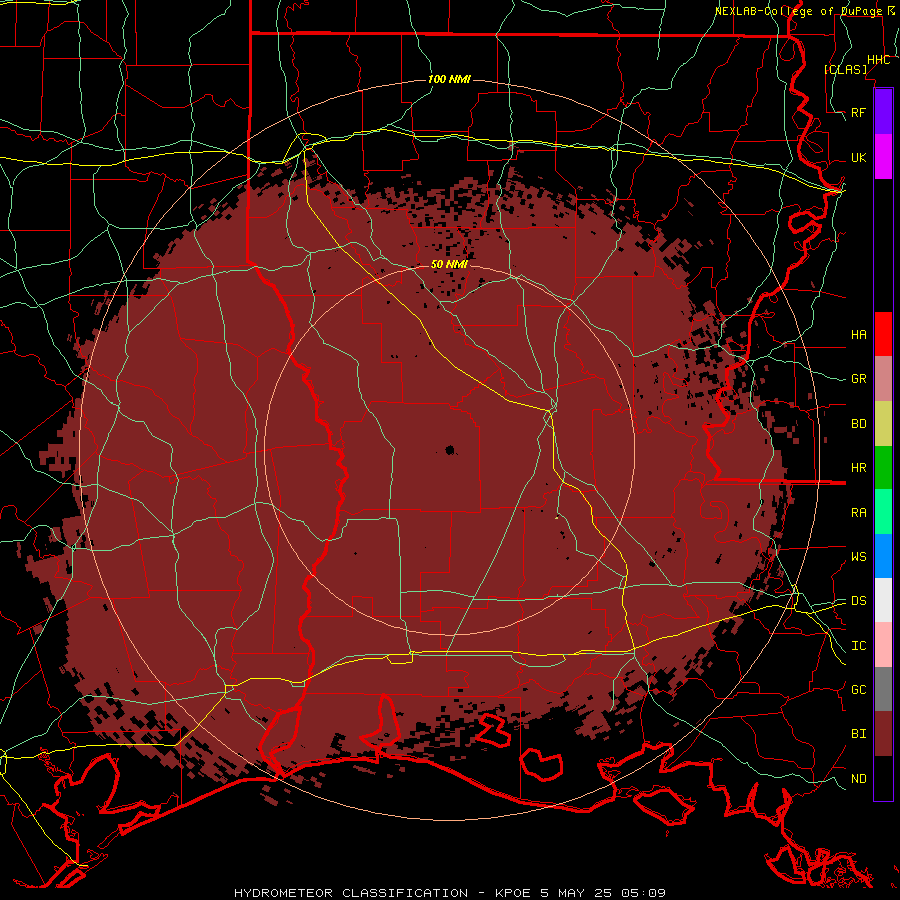The image size is (900, 900).
Task: Click the UK legend label
Action: tap(859, 157)
